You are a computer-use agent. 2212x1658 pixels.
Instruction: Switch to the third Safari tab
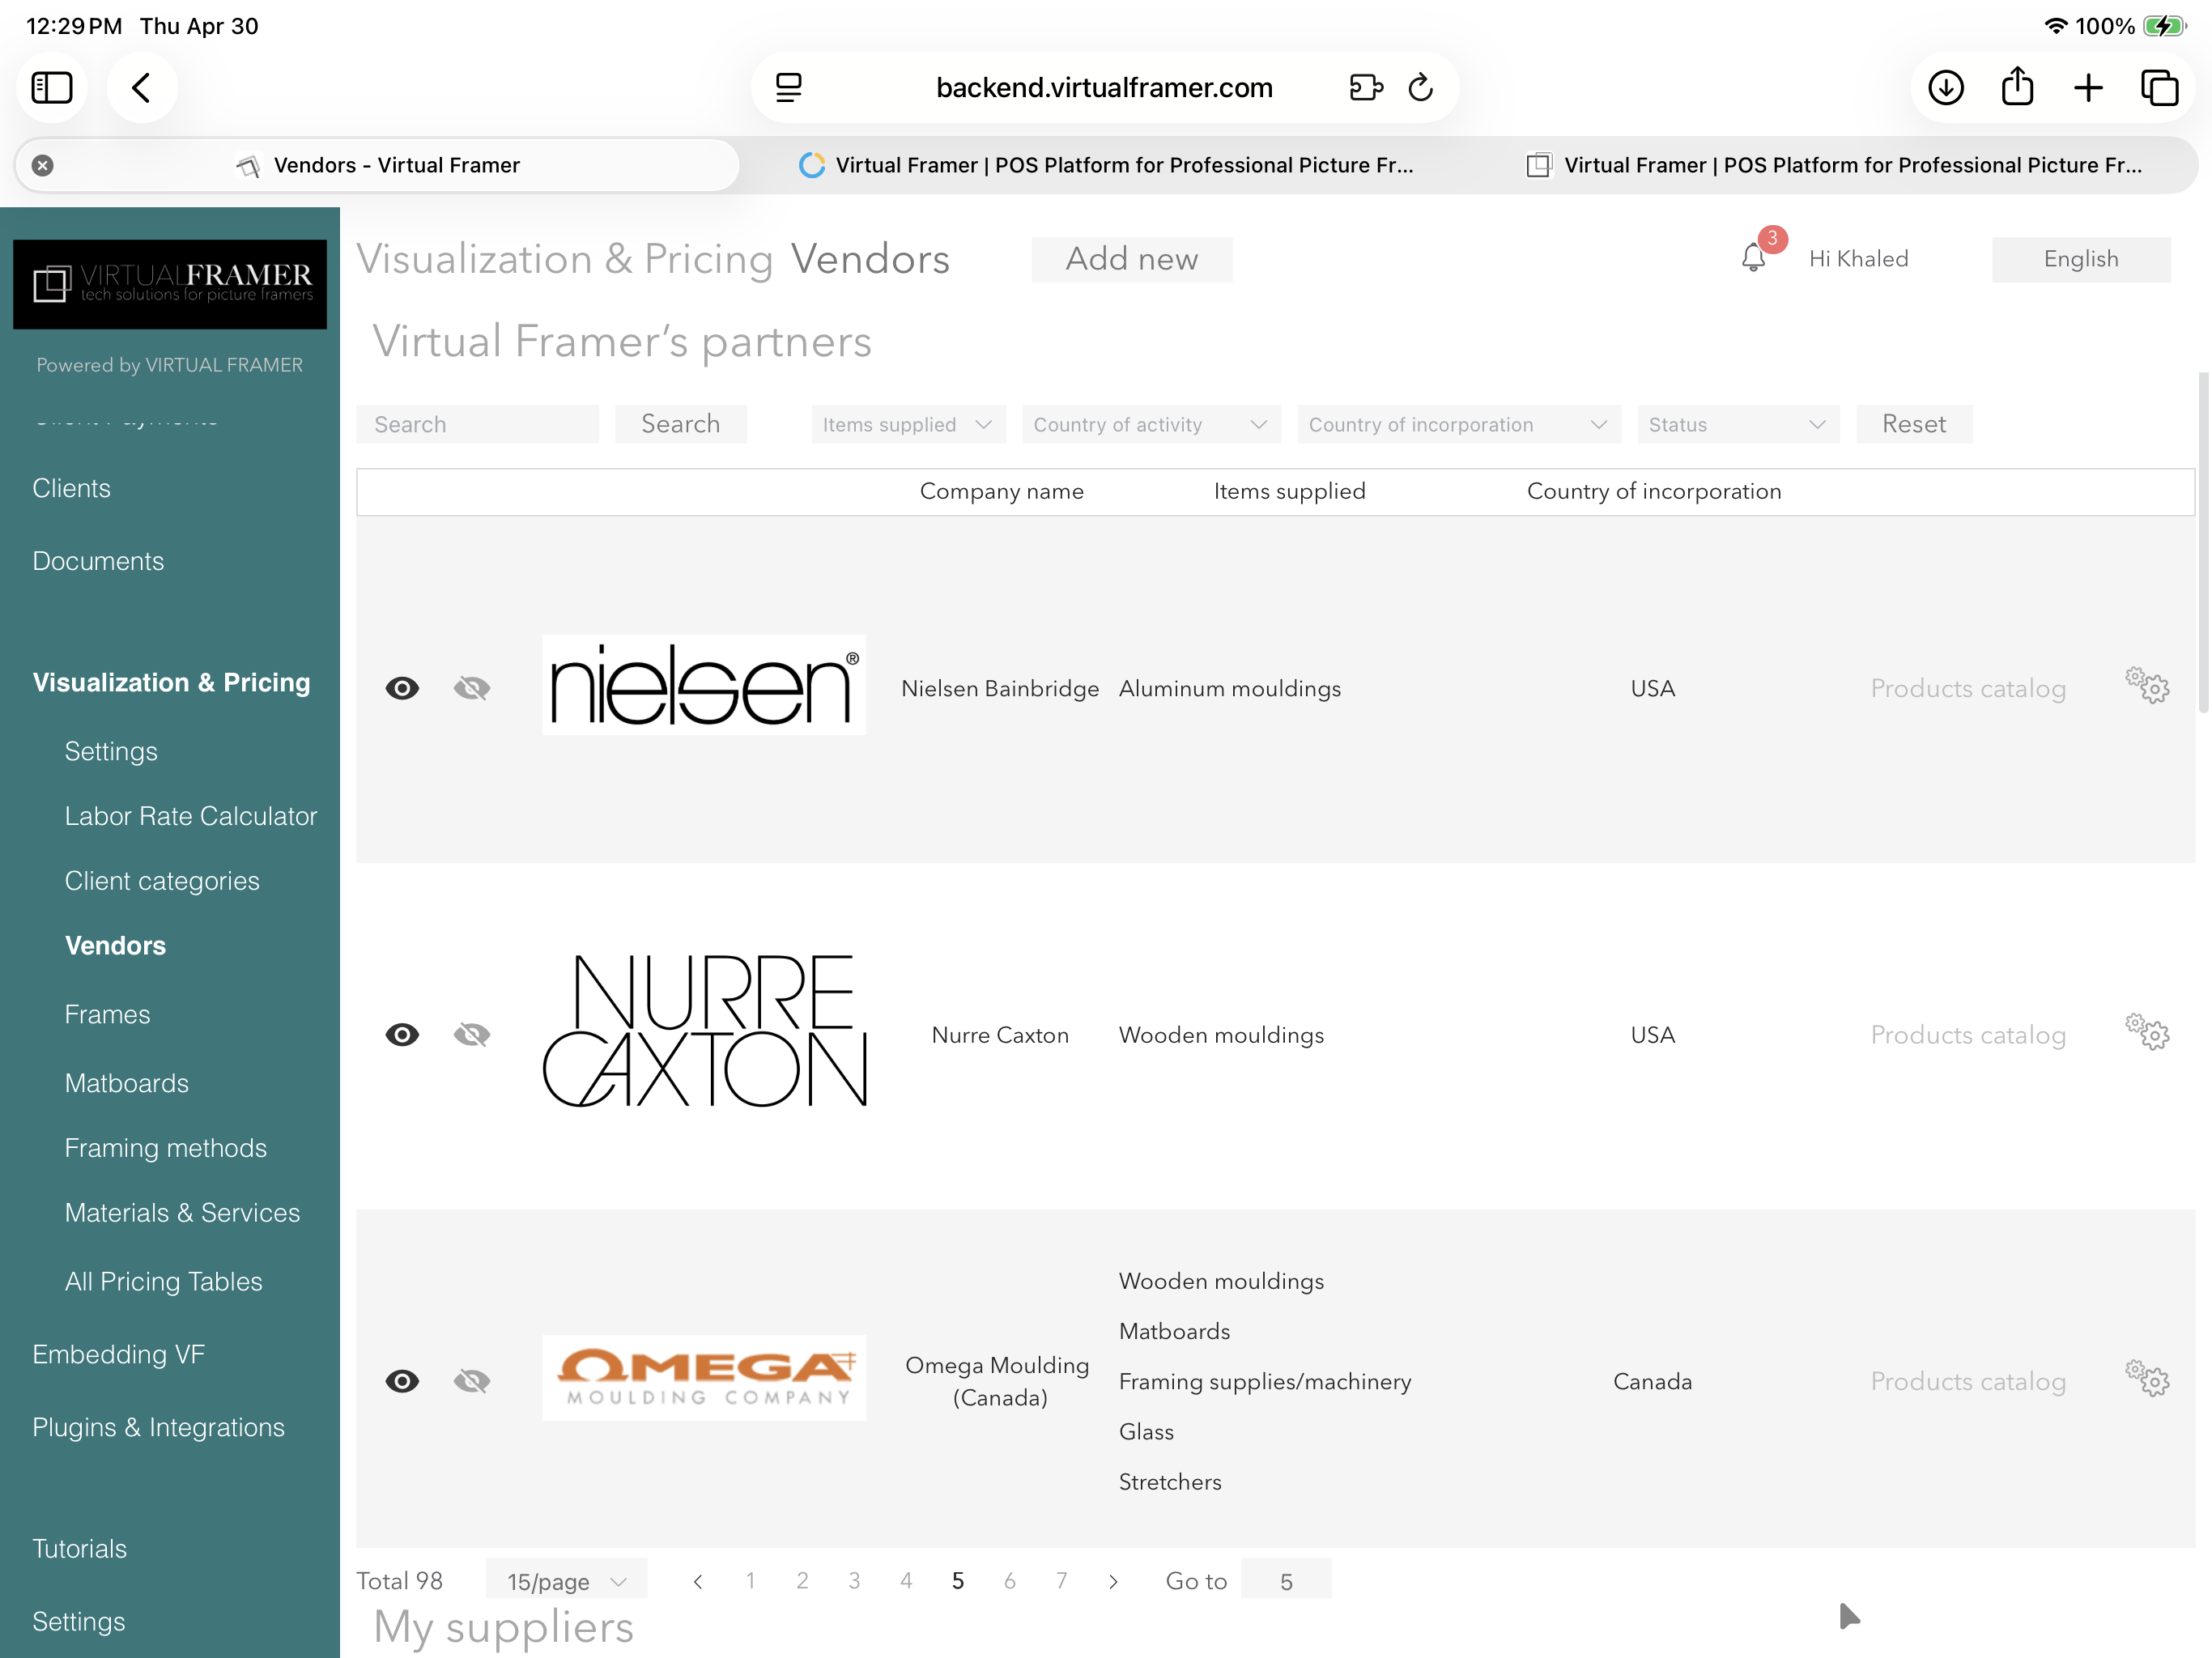click(x=1834, y=165)
